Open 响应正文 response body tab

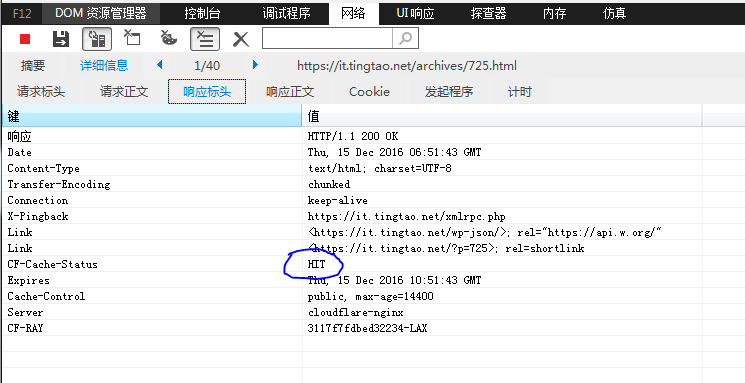[x=290, y=92]
